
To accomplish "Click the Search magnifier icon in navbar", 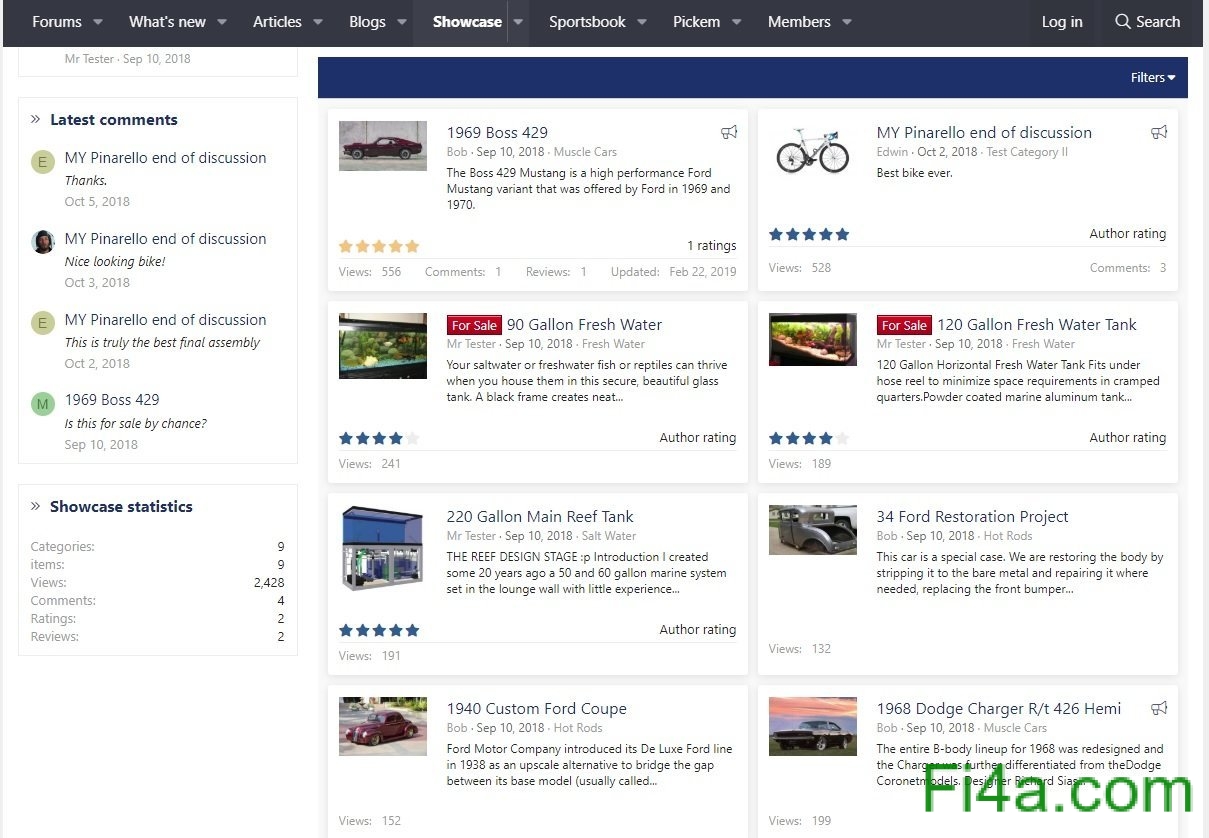I will coord(1123,22).
